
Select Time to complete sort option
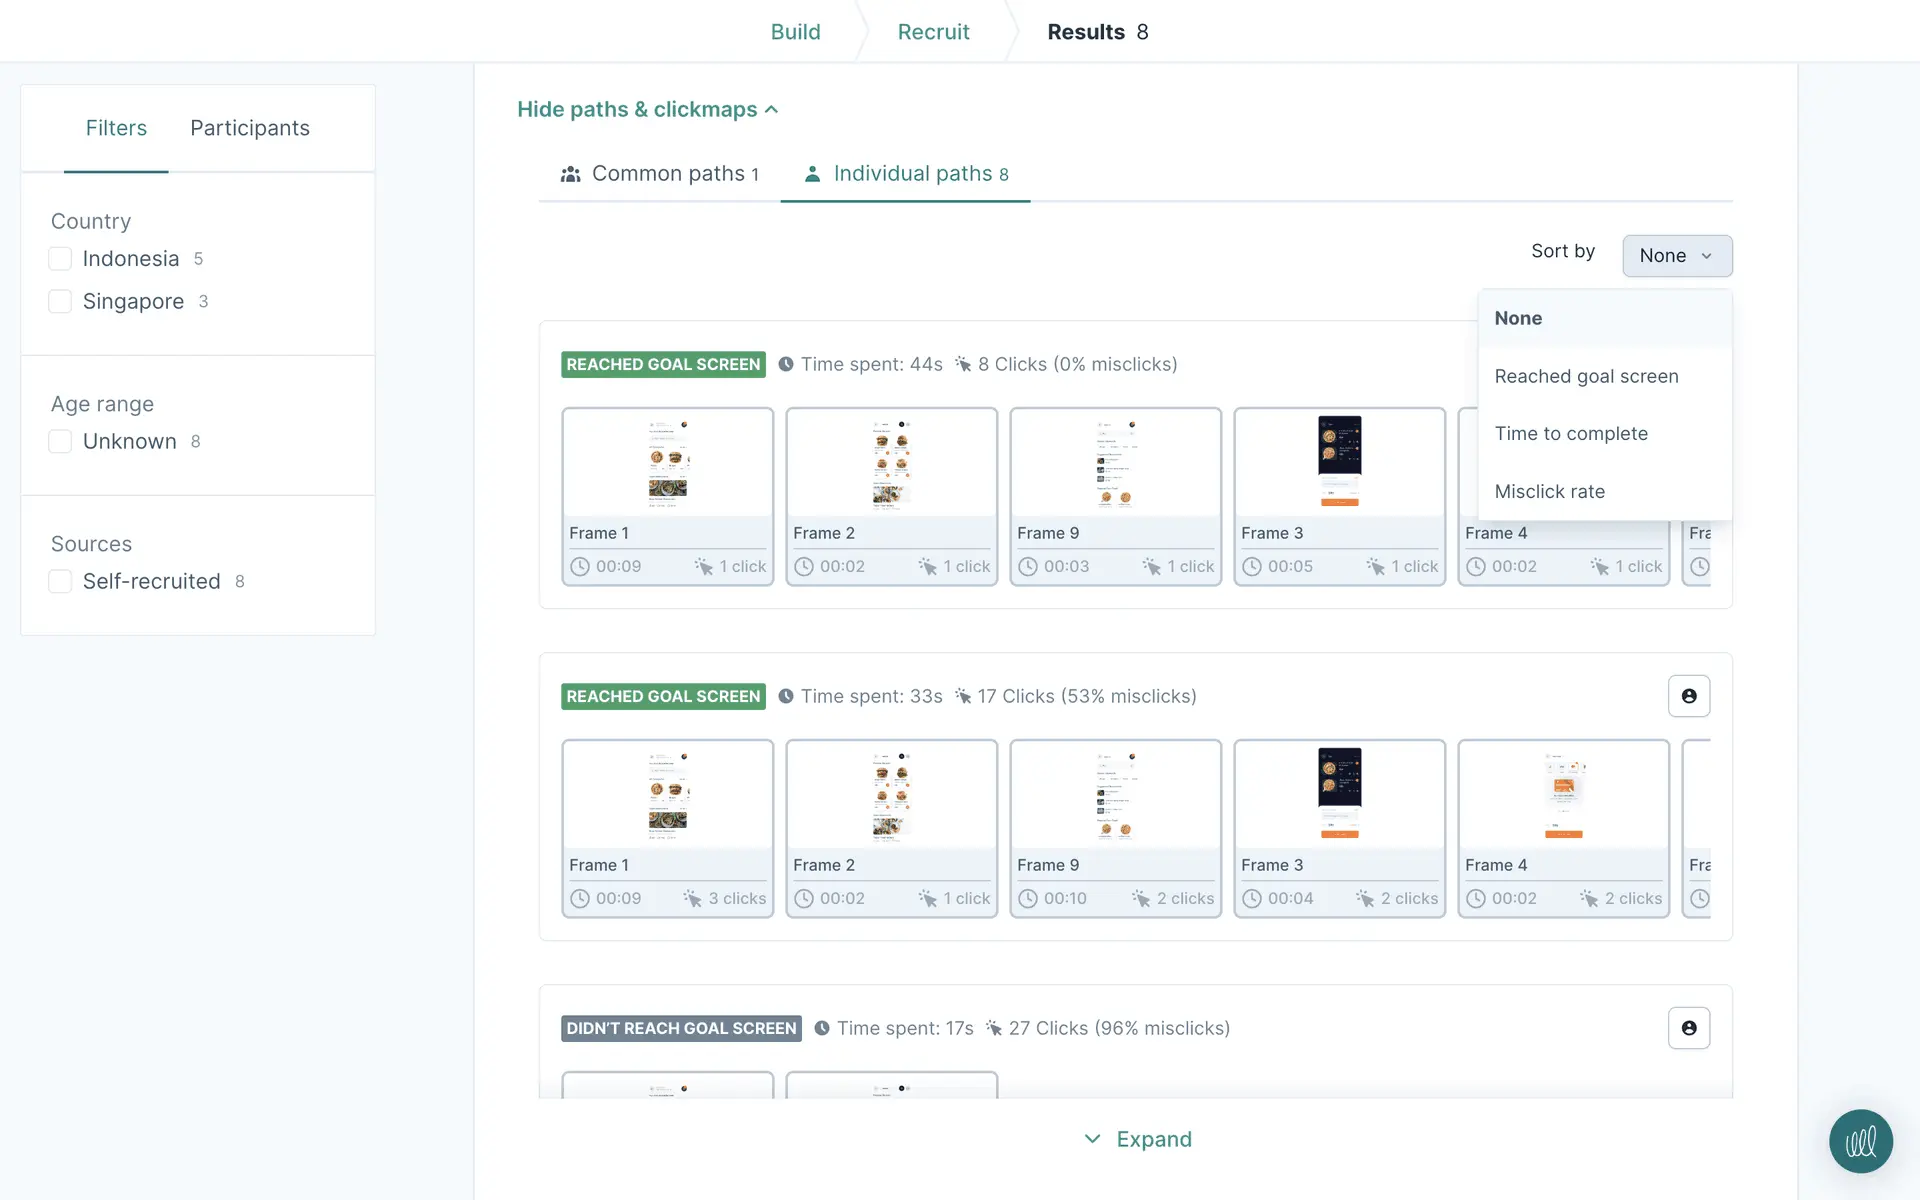point(1570,434)
